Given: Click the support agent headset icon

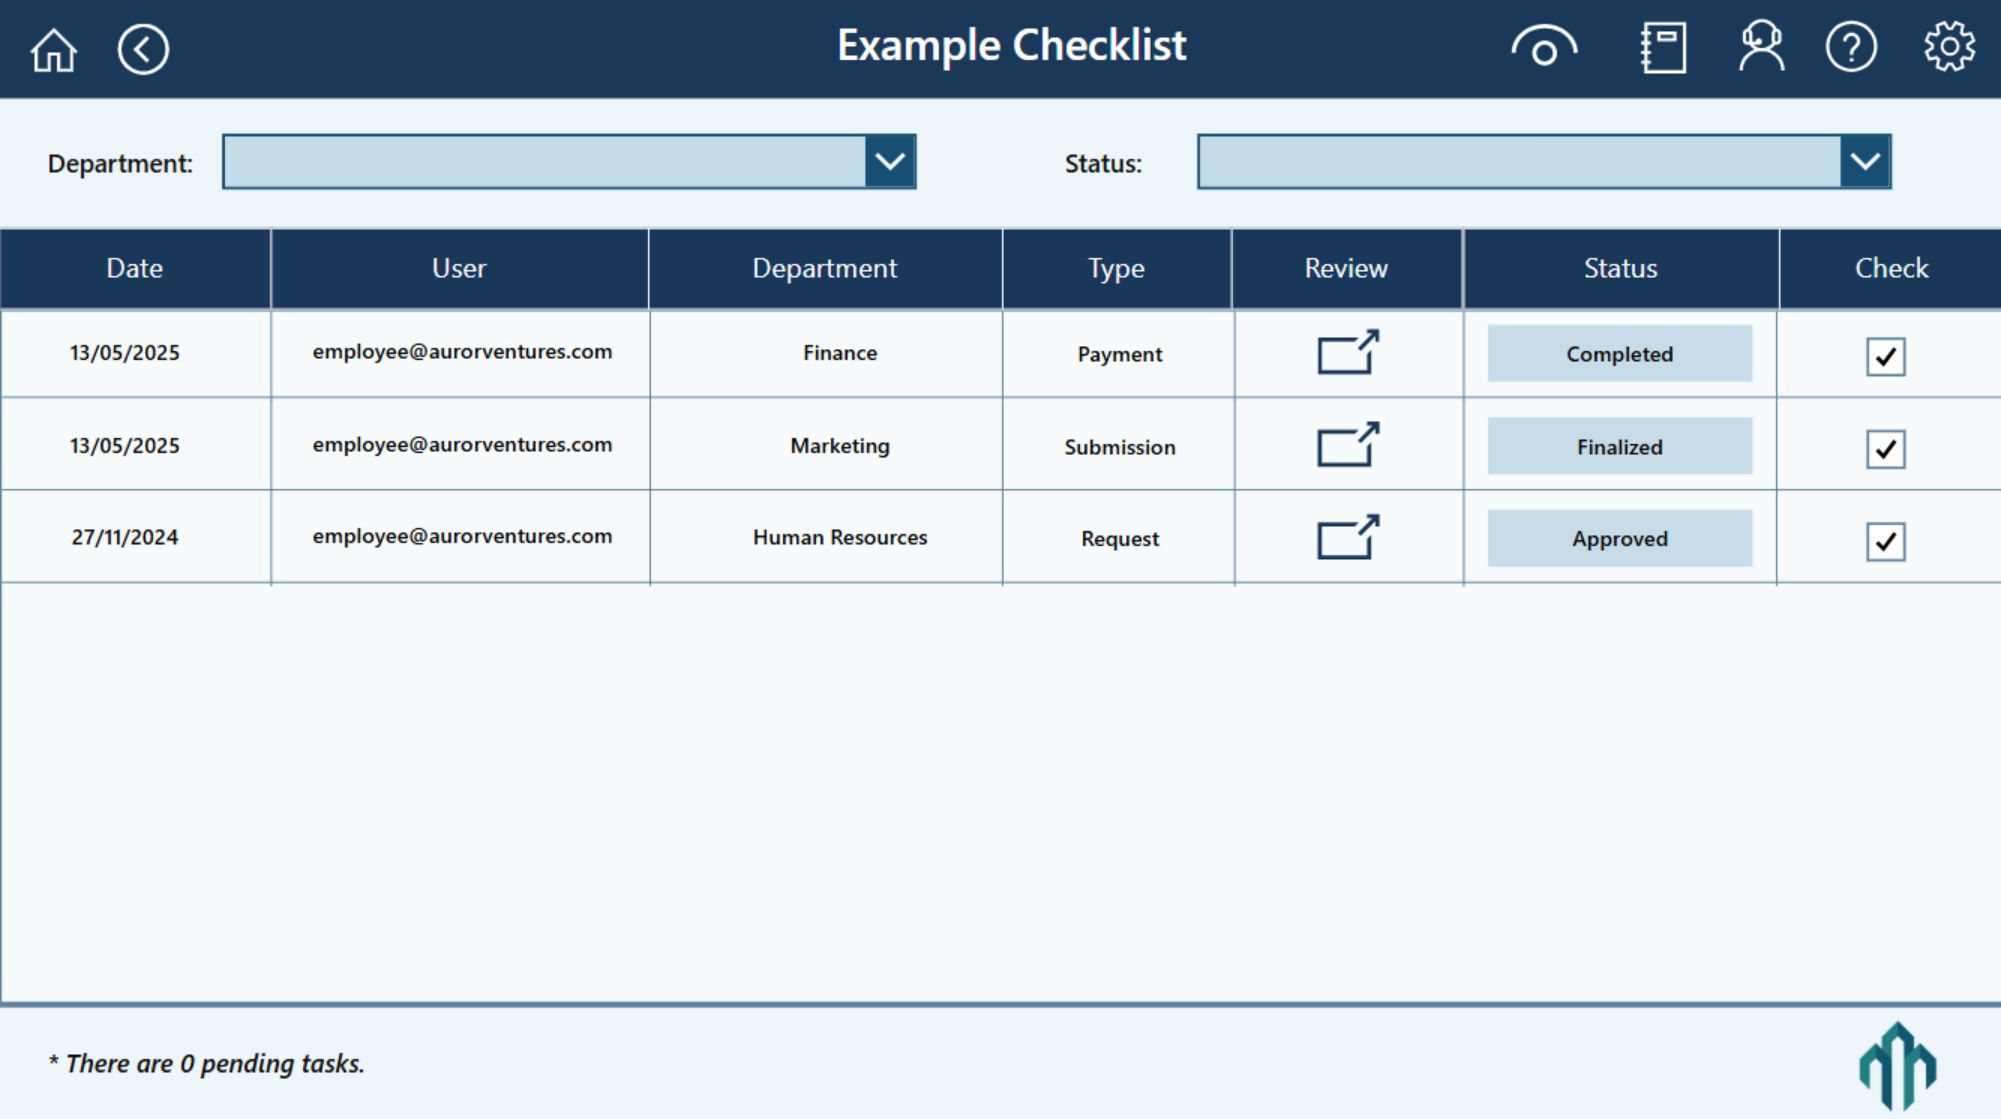Looking at the screenshot, I should click(x=1761, y=47).
